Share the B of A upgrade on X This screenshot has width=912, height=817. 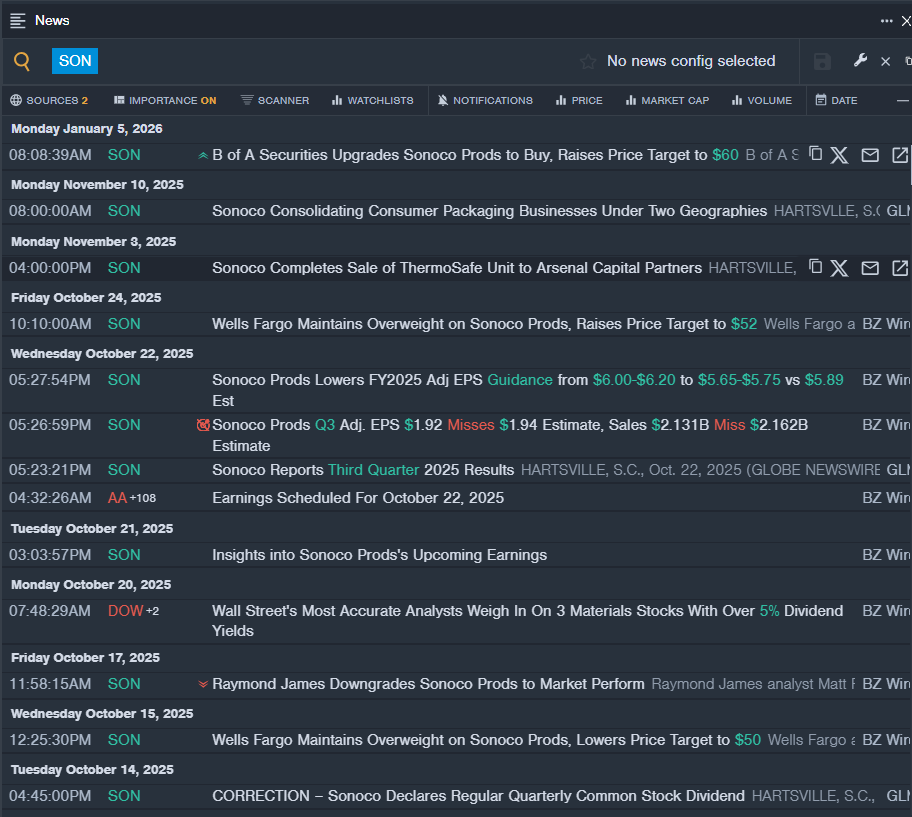click(839, 155)
